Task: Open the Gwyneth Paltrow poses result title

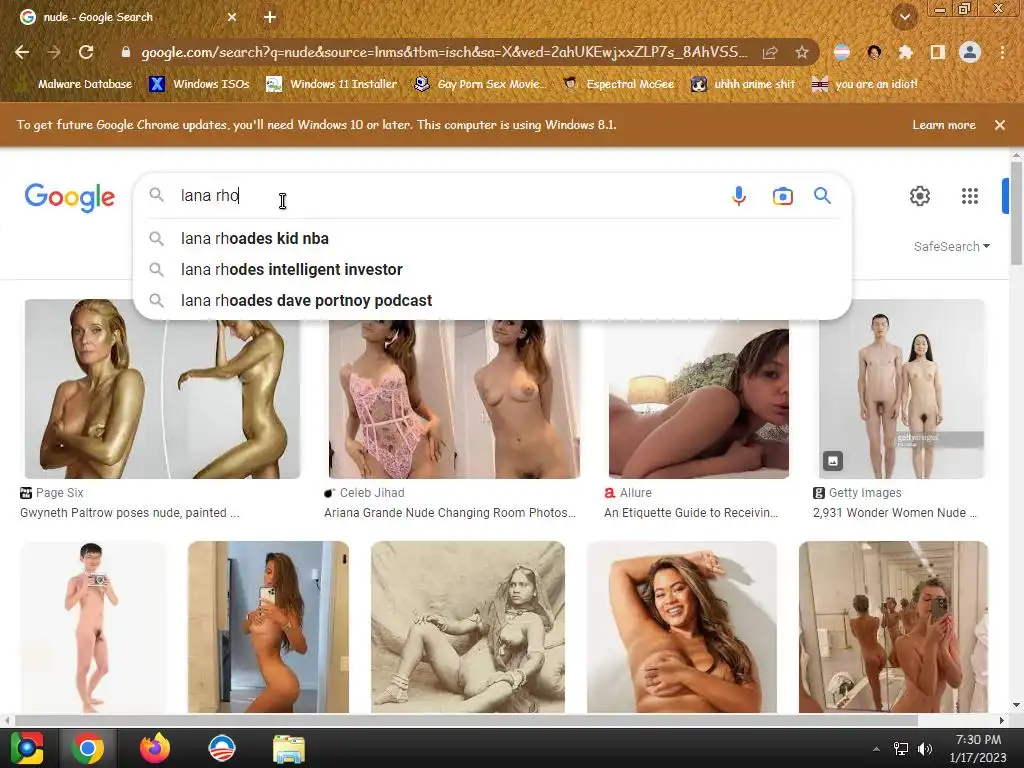Action: (x=129, y=513)
